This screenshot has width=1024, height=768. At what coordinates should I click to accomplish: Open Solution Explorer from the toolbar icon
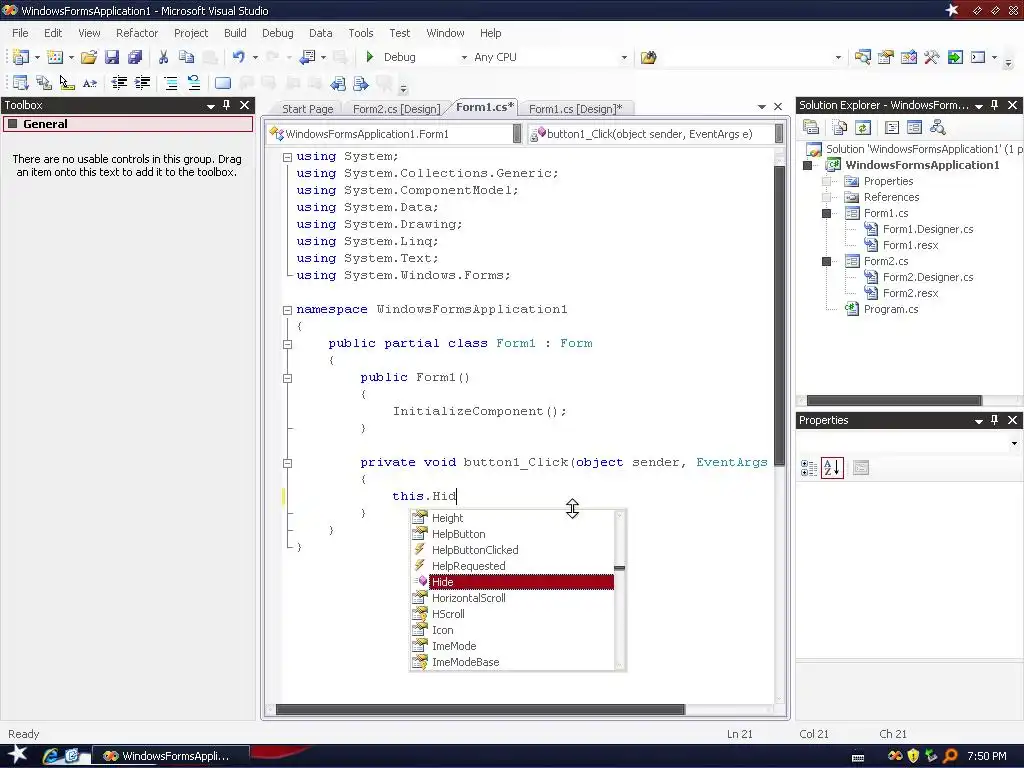click(863, 57)
